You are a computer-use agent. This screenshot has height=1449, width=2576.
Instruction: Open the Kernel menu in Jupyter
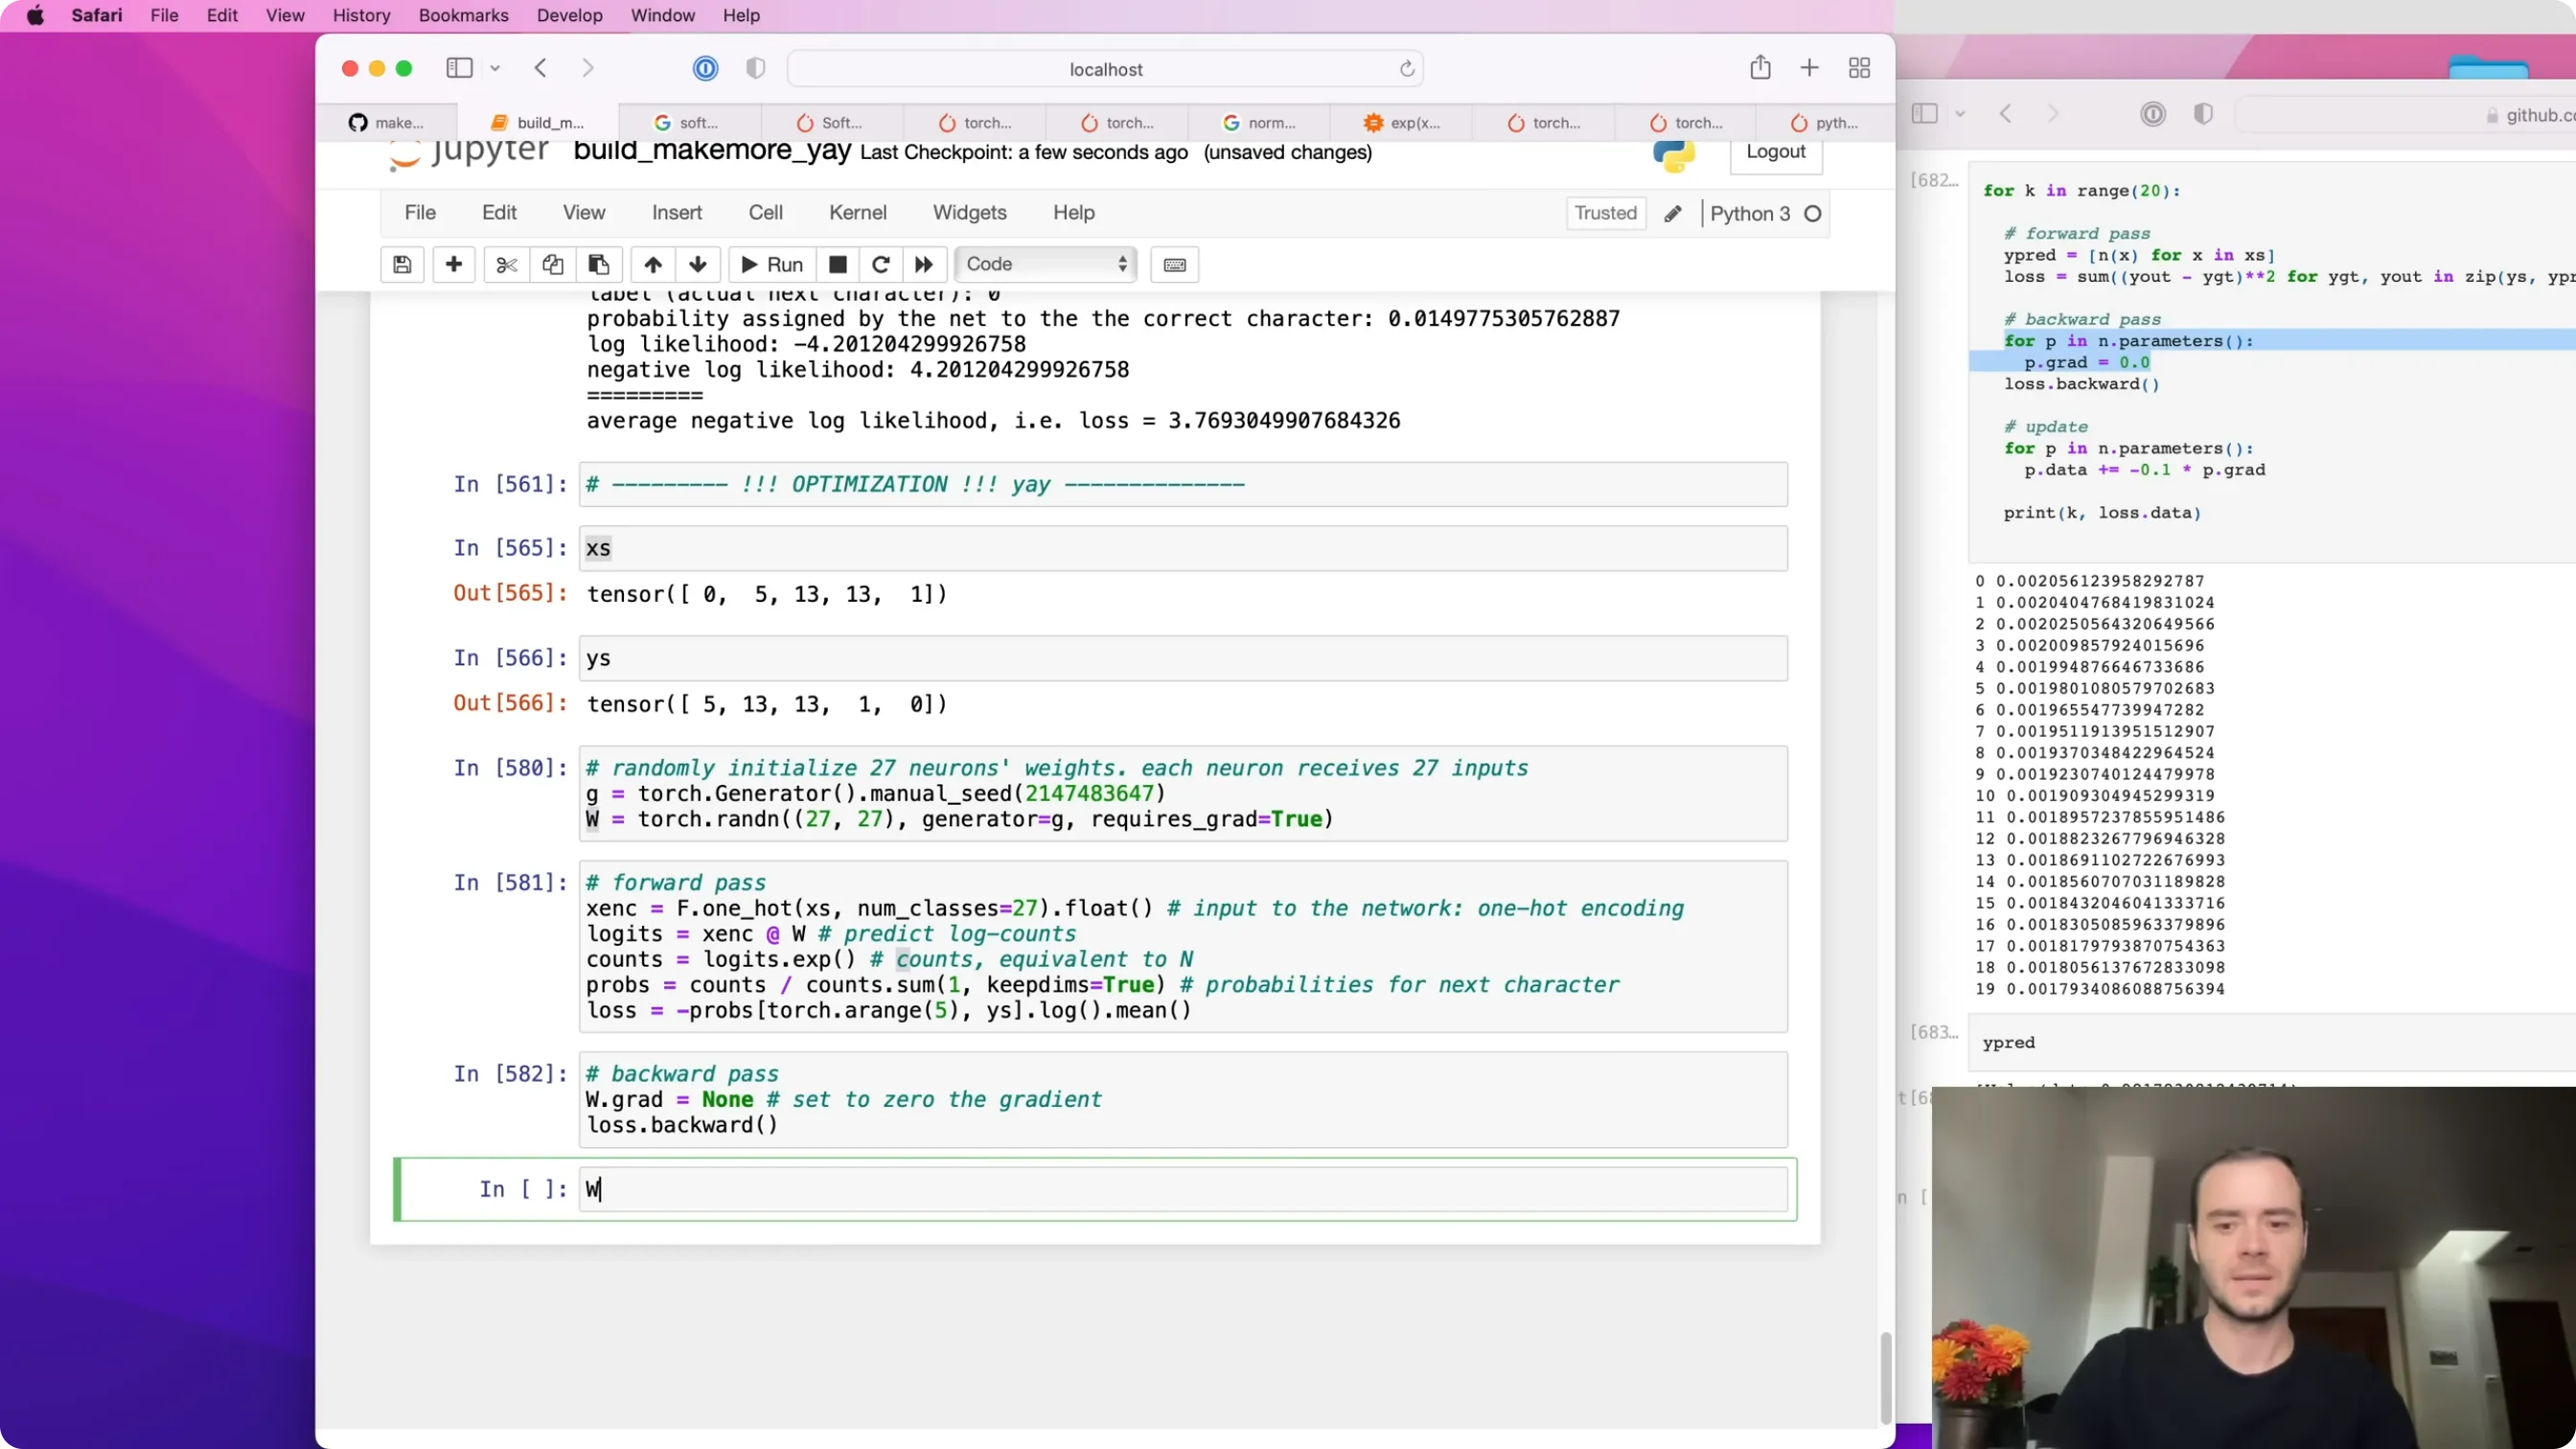[857, 213]
